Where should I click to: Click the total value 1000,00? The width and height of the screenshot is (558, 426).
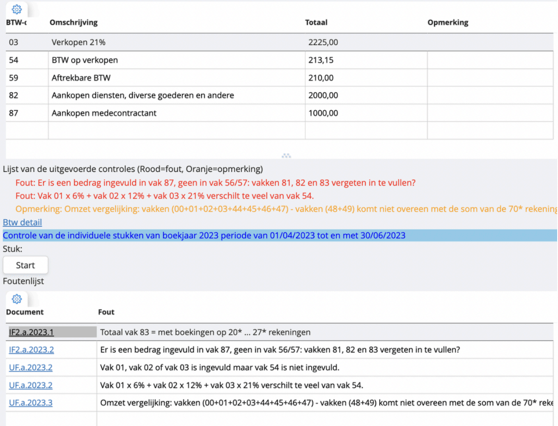(323, 113)
